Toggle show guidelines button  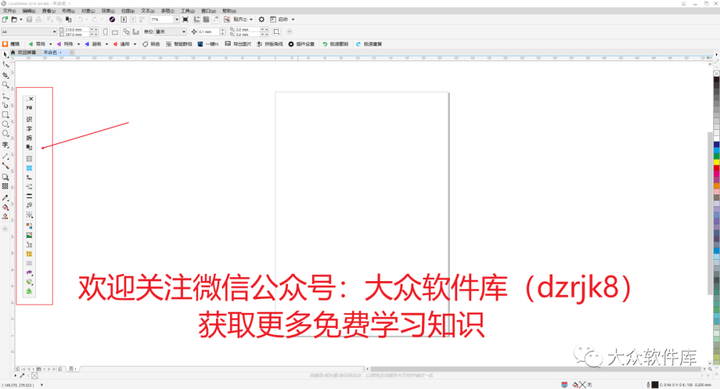(215, 19)
